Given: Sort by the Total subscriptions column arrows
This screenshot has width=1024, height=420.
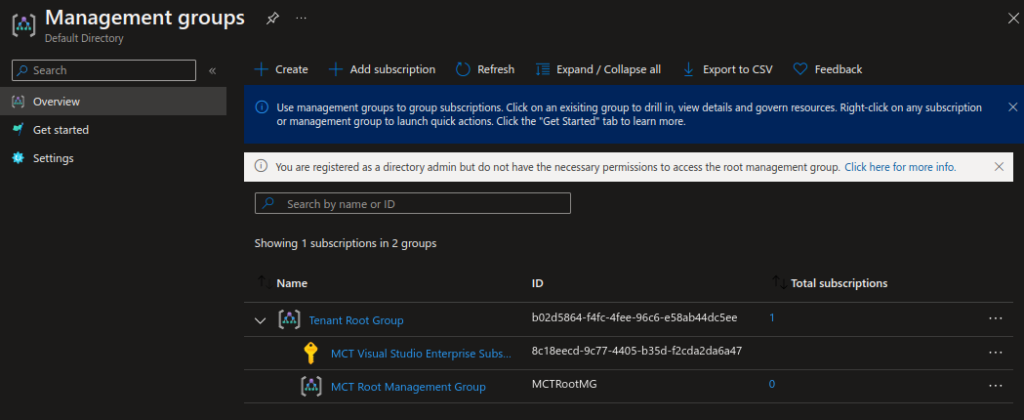Looking at the screenshot, I should click(x=778, y=282).
